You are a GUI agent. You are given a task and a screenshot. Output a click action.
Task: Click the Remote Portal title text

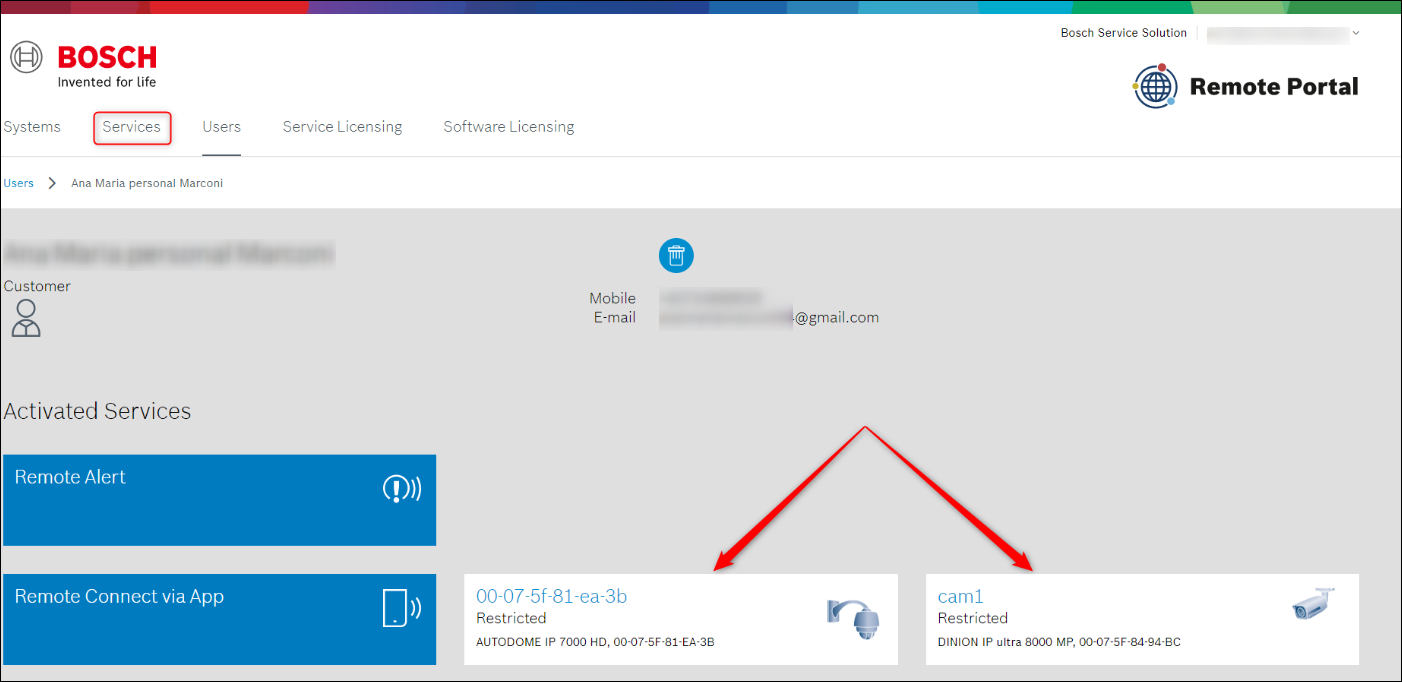1274,87
